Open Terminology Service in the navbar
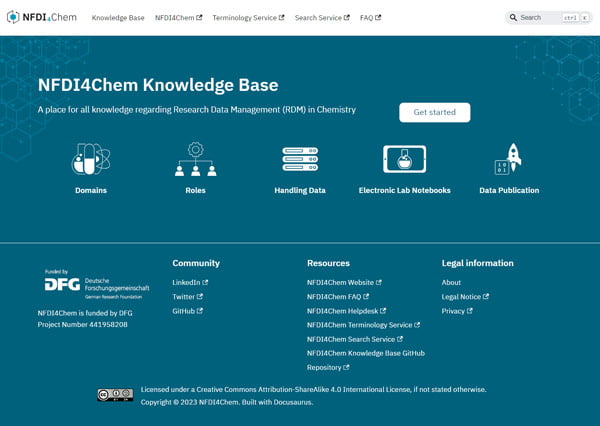This screenshot has height=426, width=600. click(x=248, y=18)
